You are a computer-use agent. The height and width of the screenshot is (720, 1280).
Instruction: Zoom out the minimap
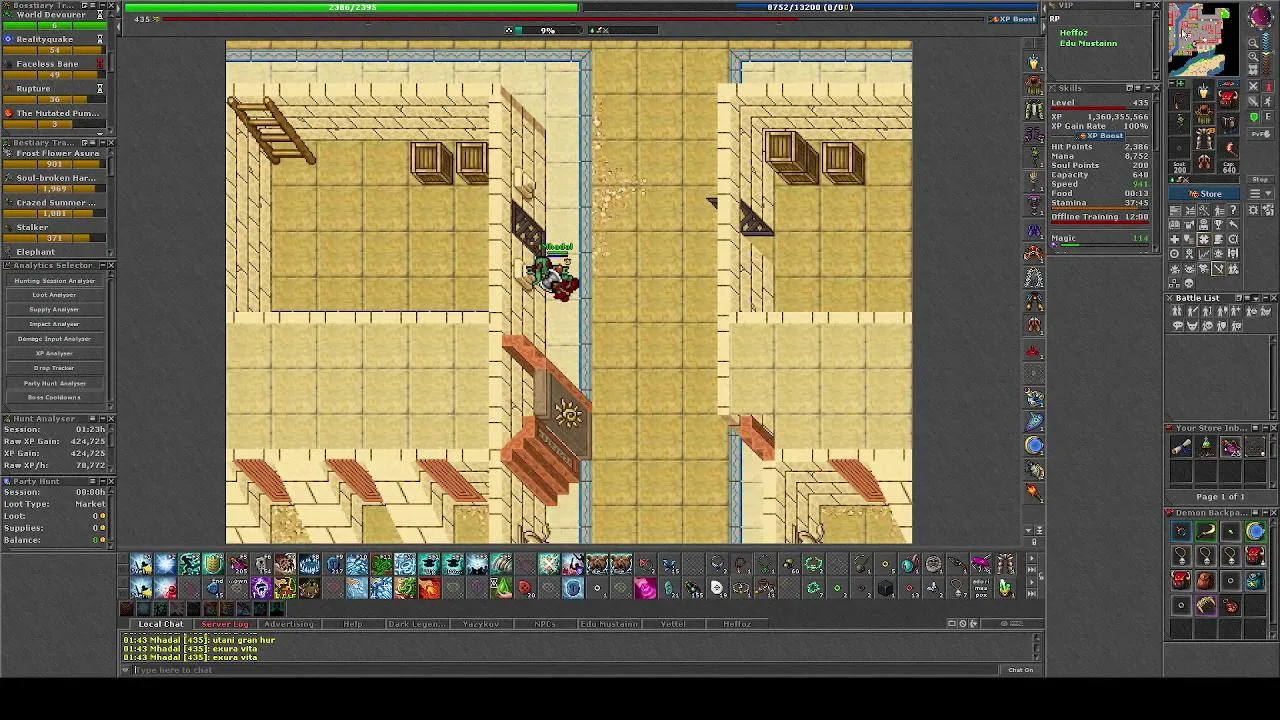[x=1254, y=43]
